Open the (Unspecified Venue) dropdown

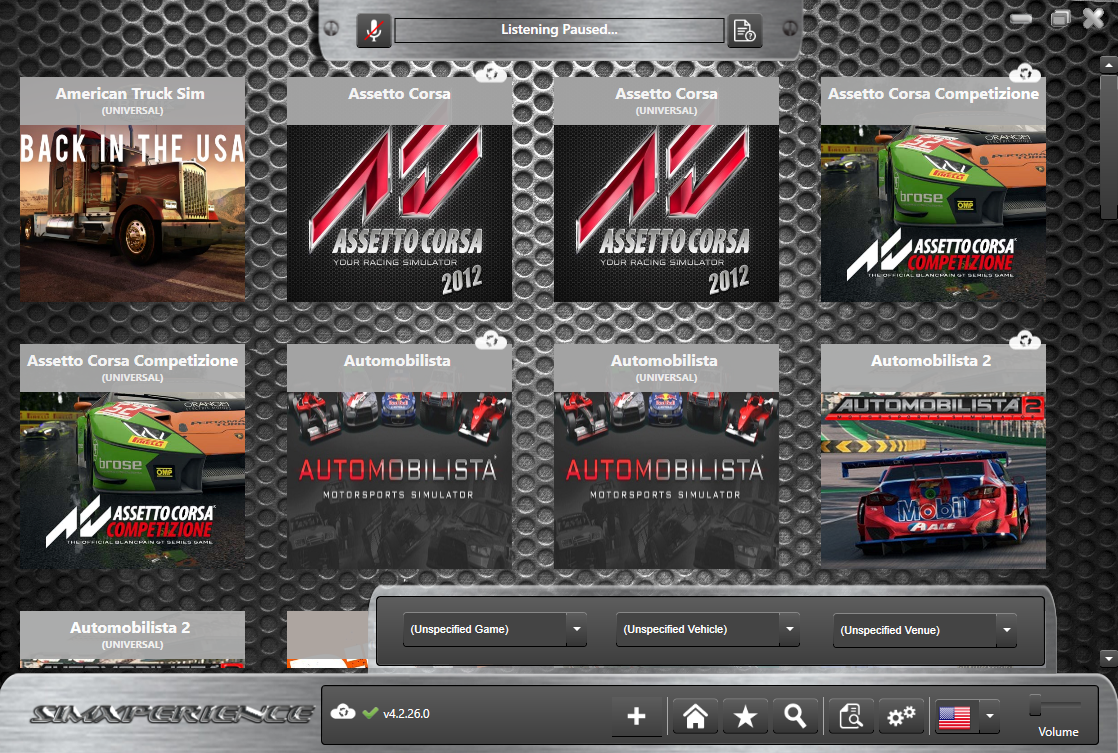(x=1007, y=629)
